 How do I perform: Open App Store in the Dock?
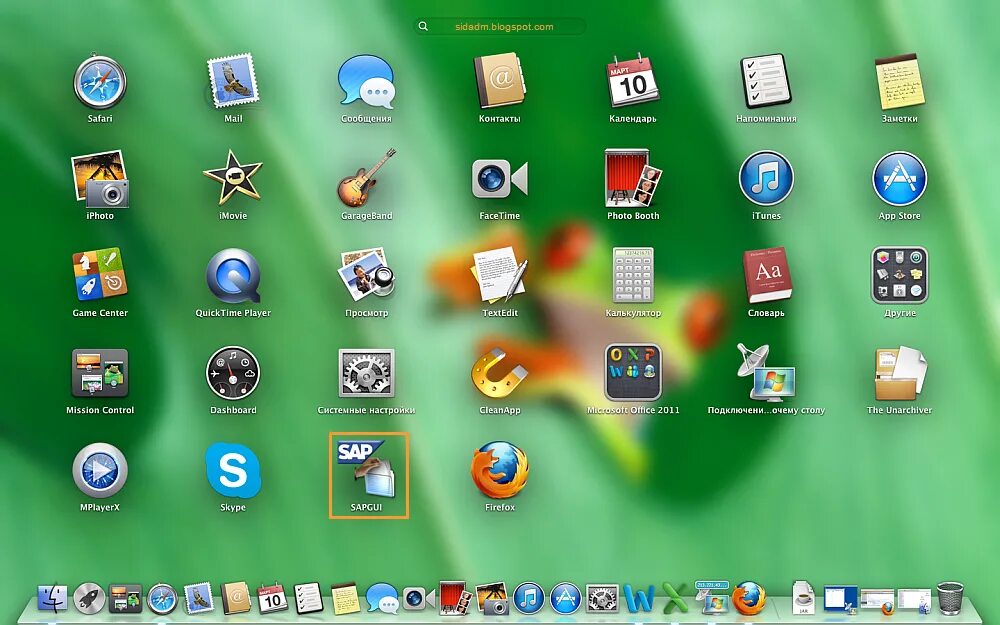(565, 599)
